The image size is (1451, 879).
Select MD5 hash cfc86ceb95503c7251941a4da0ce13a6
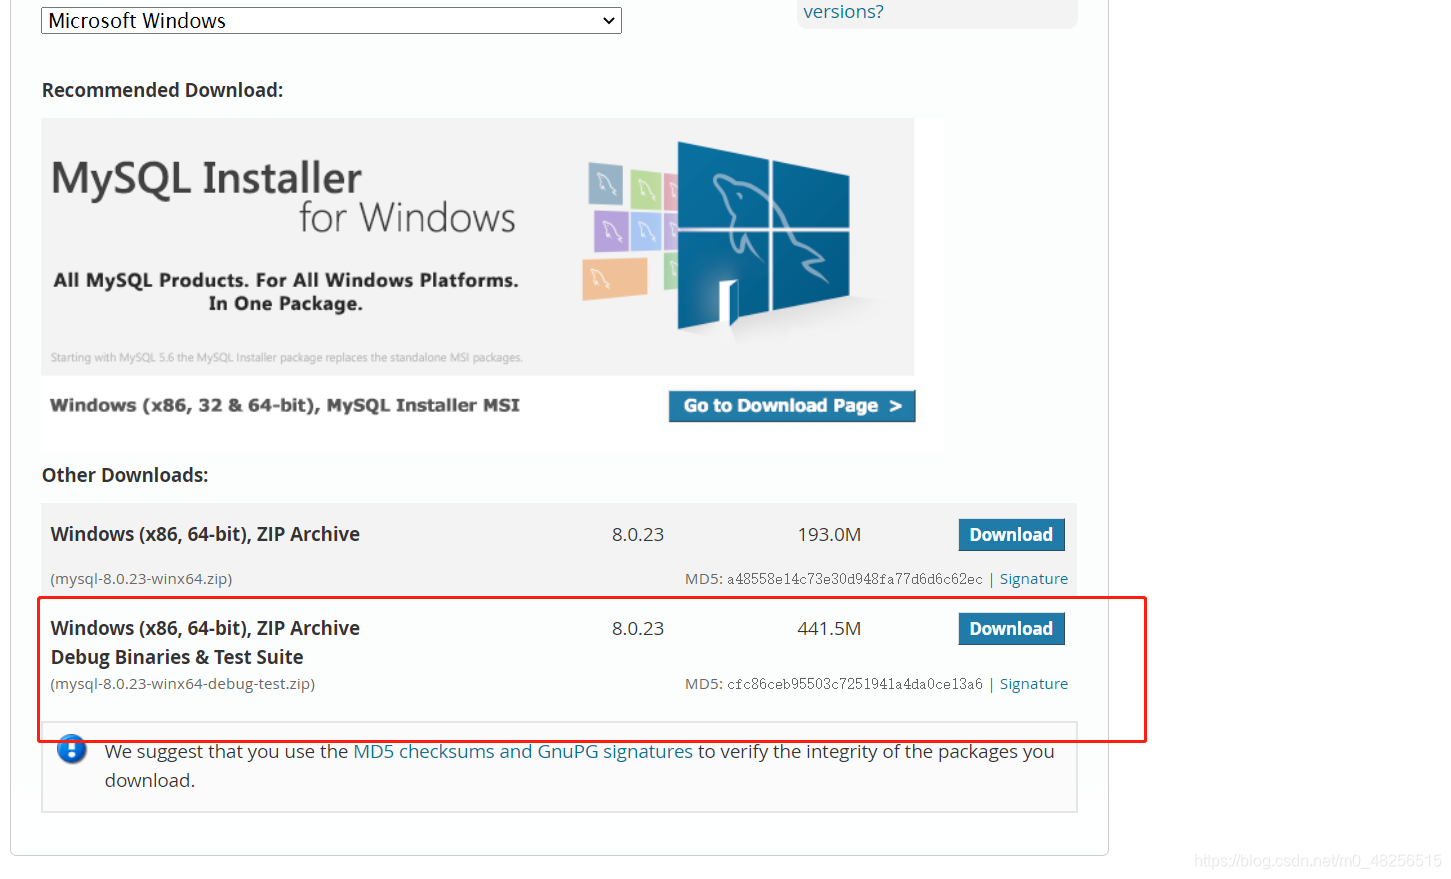coord(855,684)
